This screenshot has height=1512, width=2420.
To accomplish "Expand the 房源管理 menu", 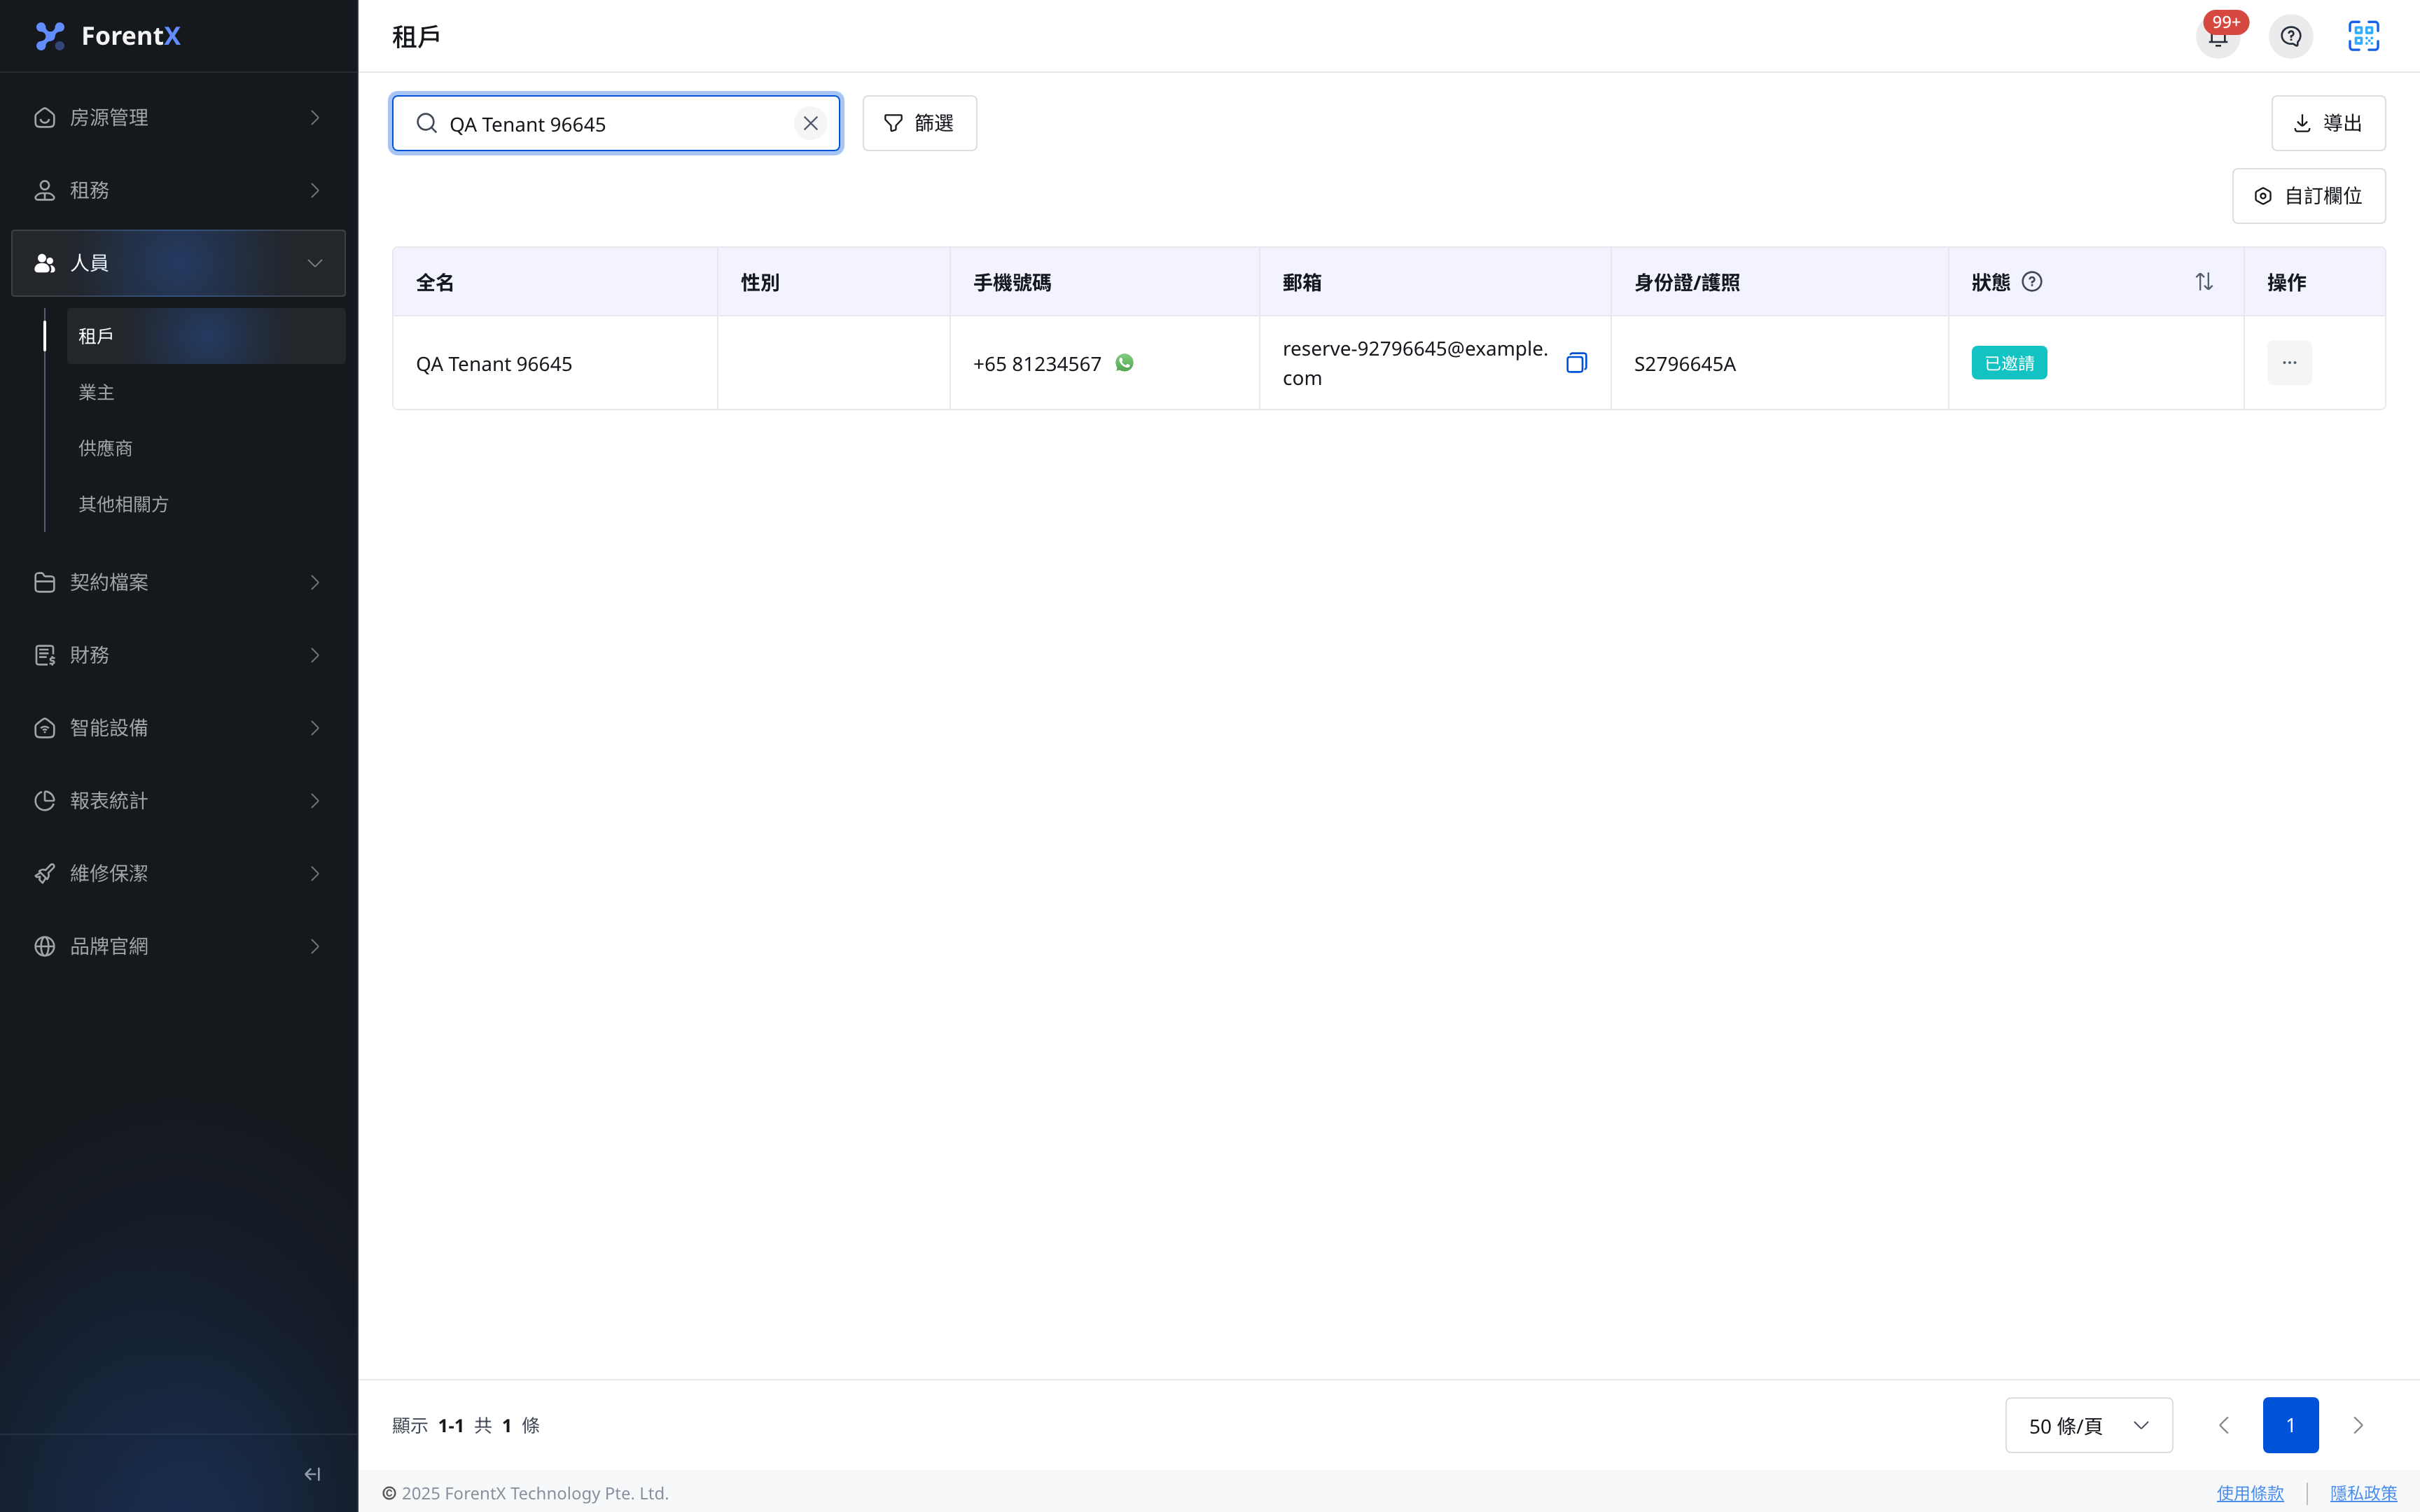I will [x=178, y=117].
